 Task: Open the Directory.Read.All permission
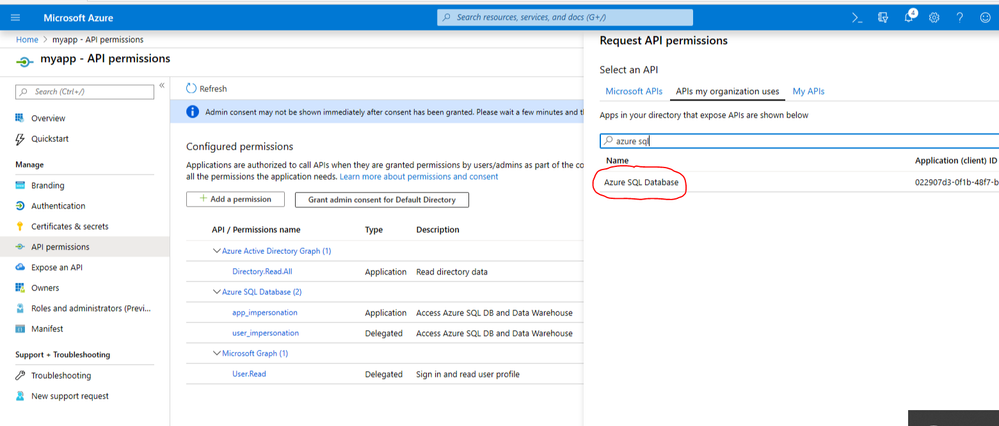point(262,271)
